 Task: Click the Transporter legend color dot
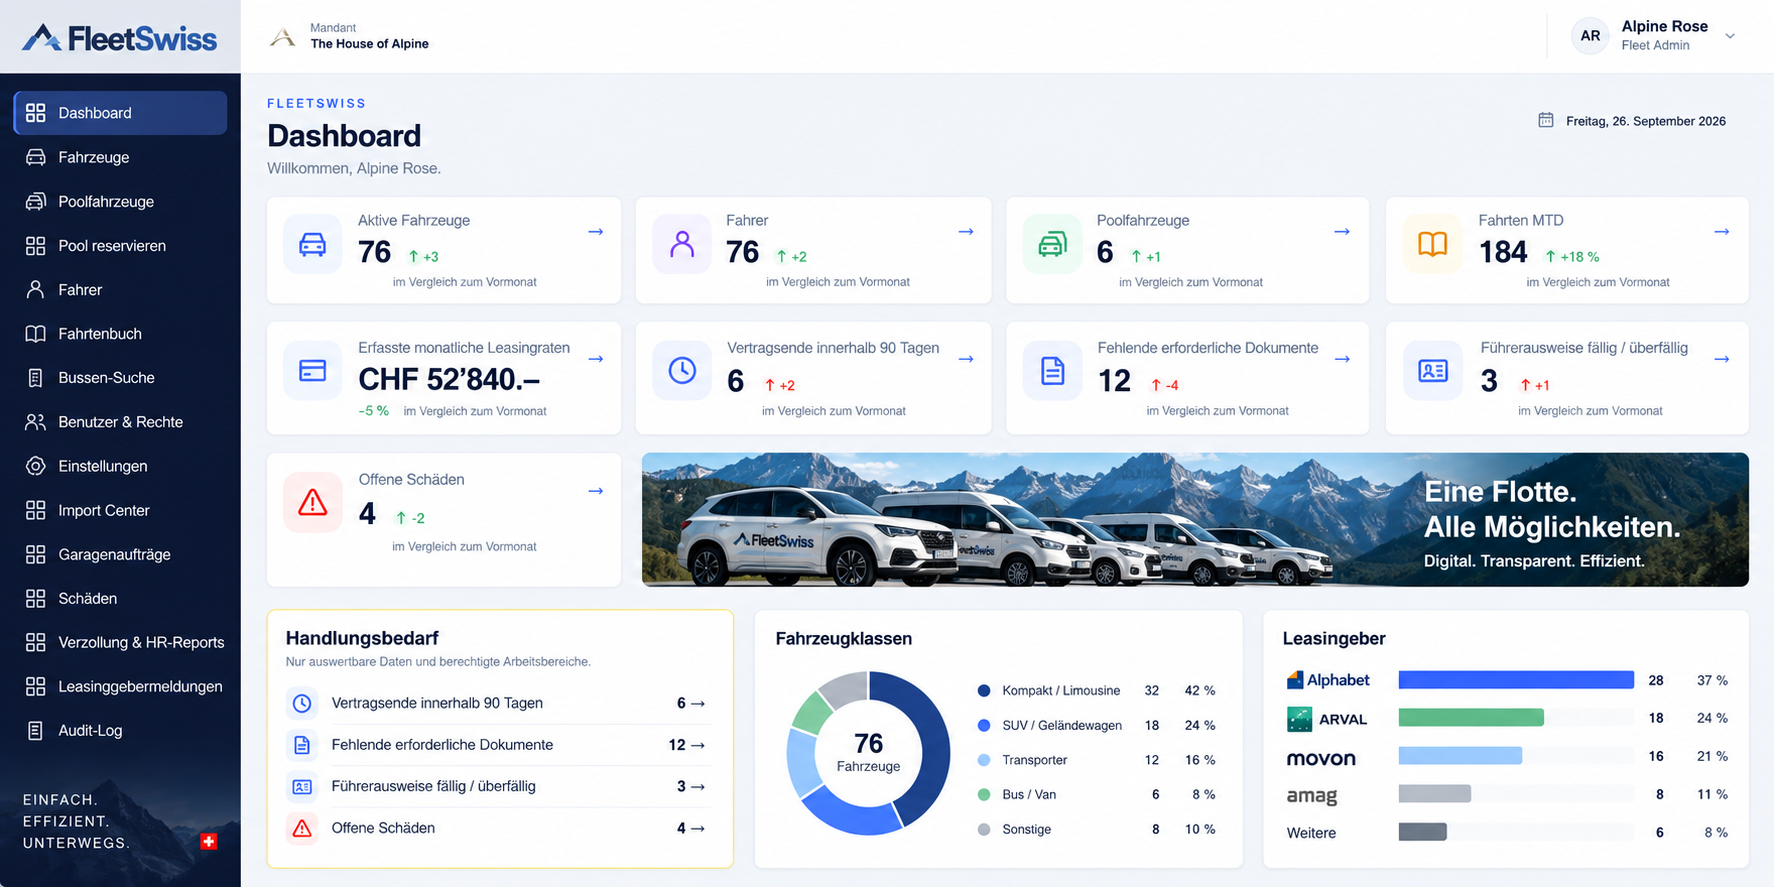[984, 760]
